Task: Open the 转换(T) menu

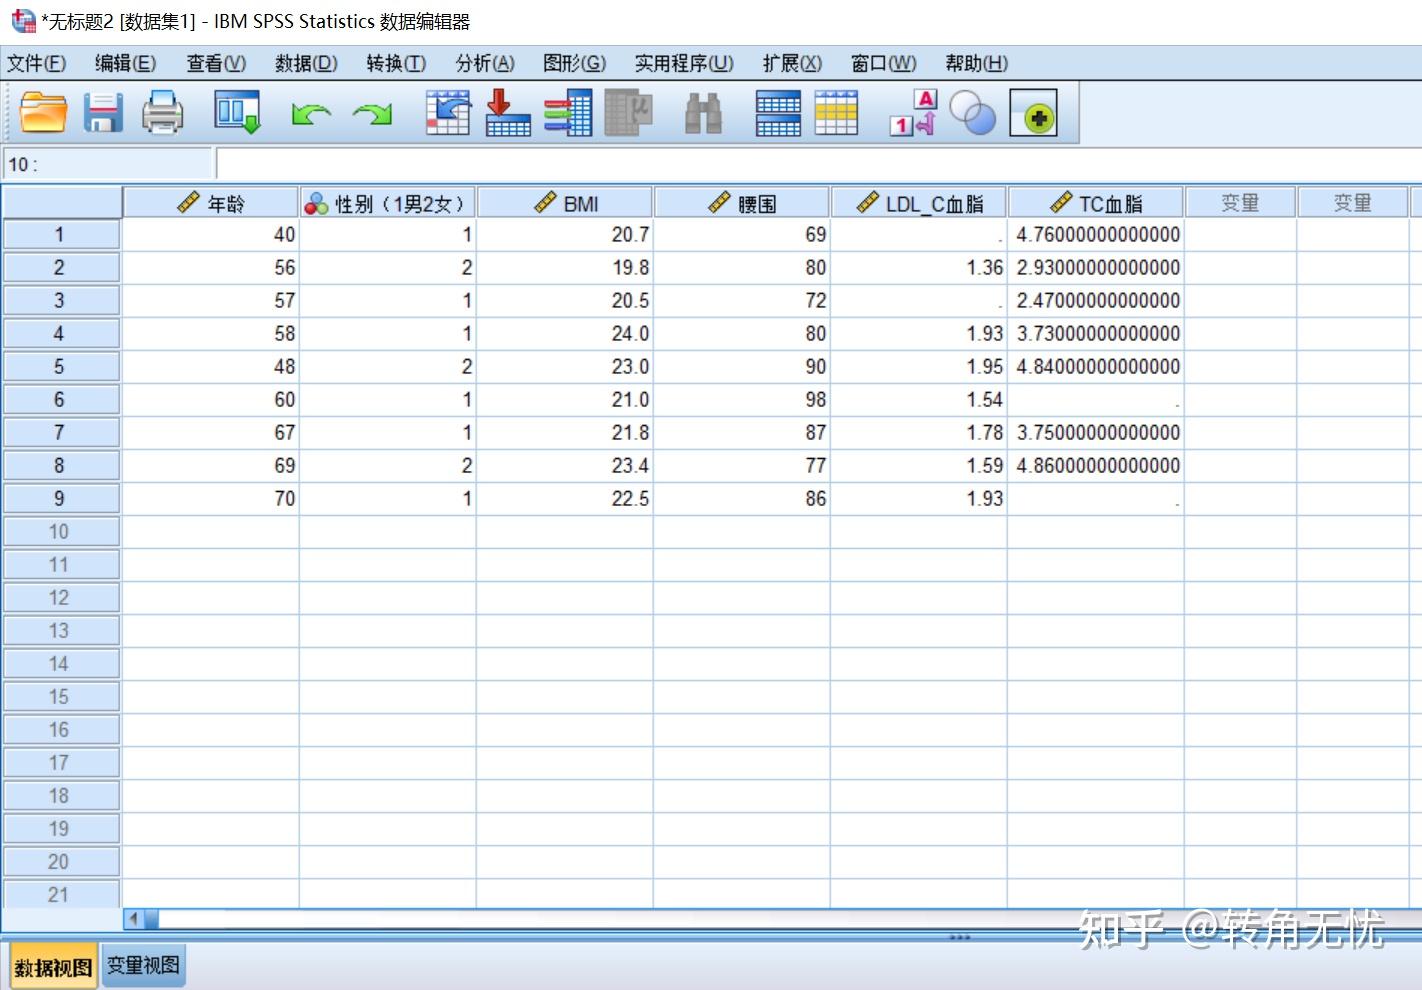Action: pos(396,63)
